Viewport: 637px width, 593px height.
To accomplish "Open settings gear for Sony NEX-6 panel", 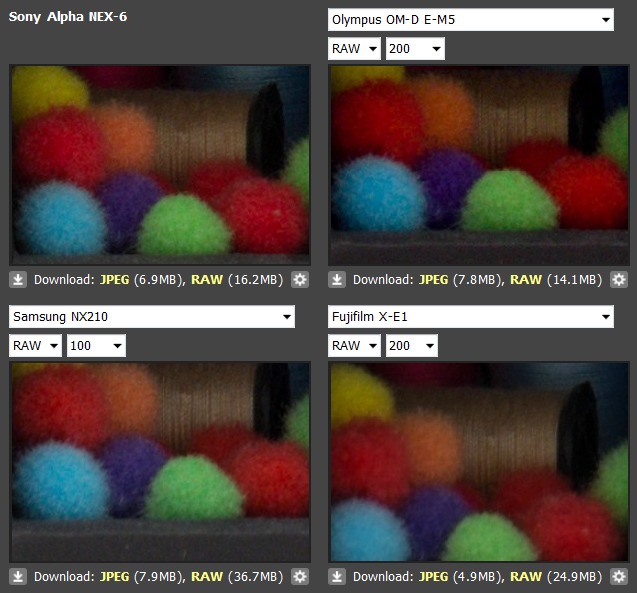I will pos(299,280).
